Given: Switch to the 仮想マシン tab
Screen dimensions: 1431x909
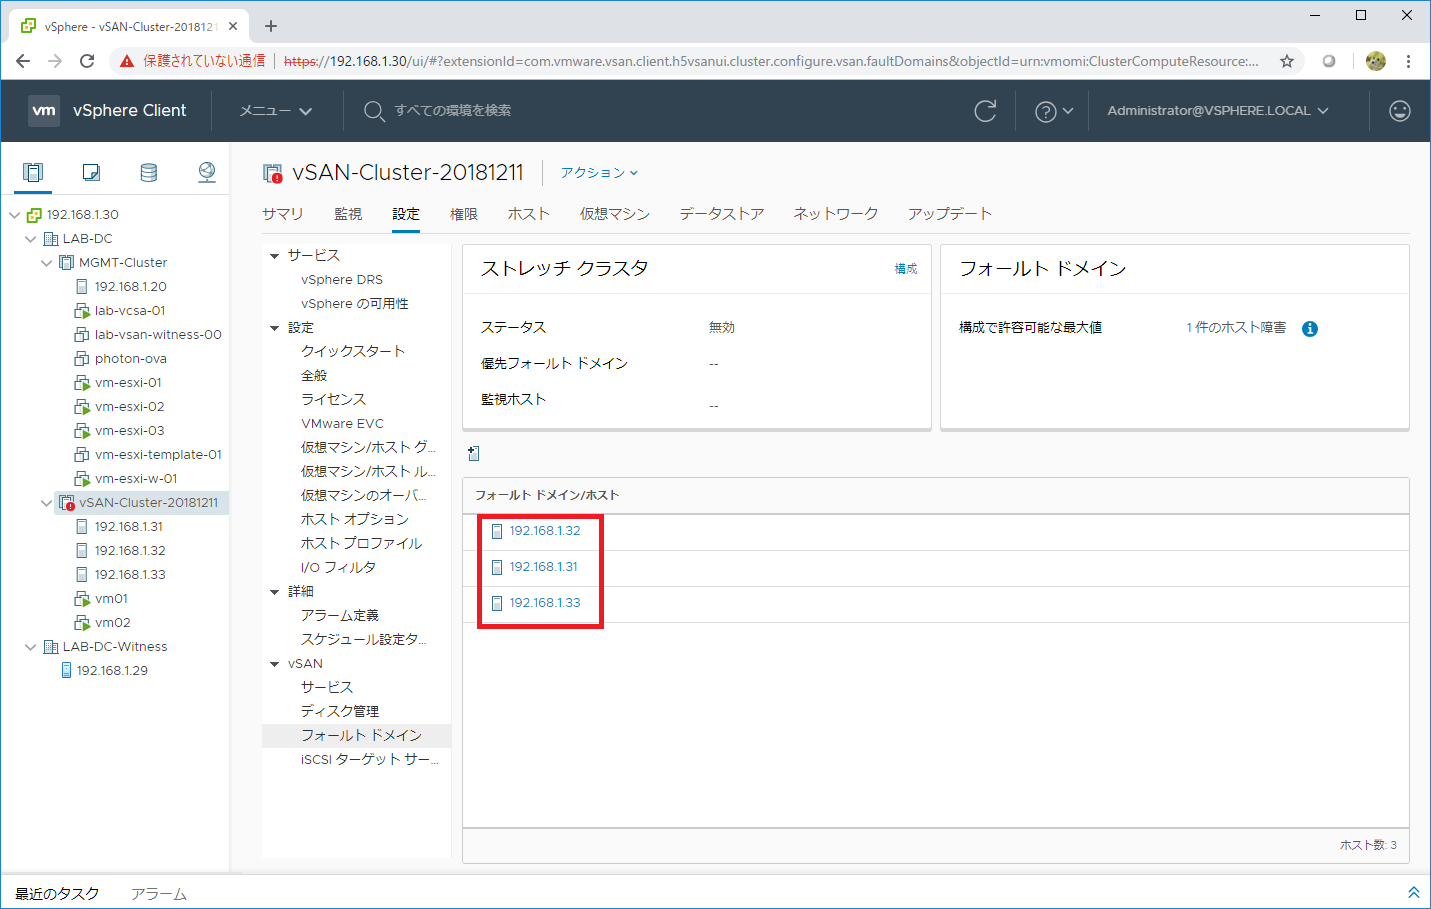Looking at the screenshot, I should [615, 214].
